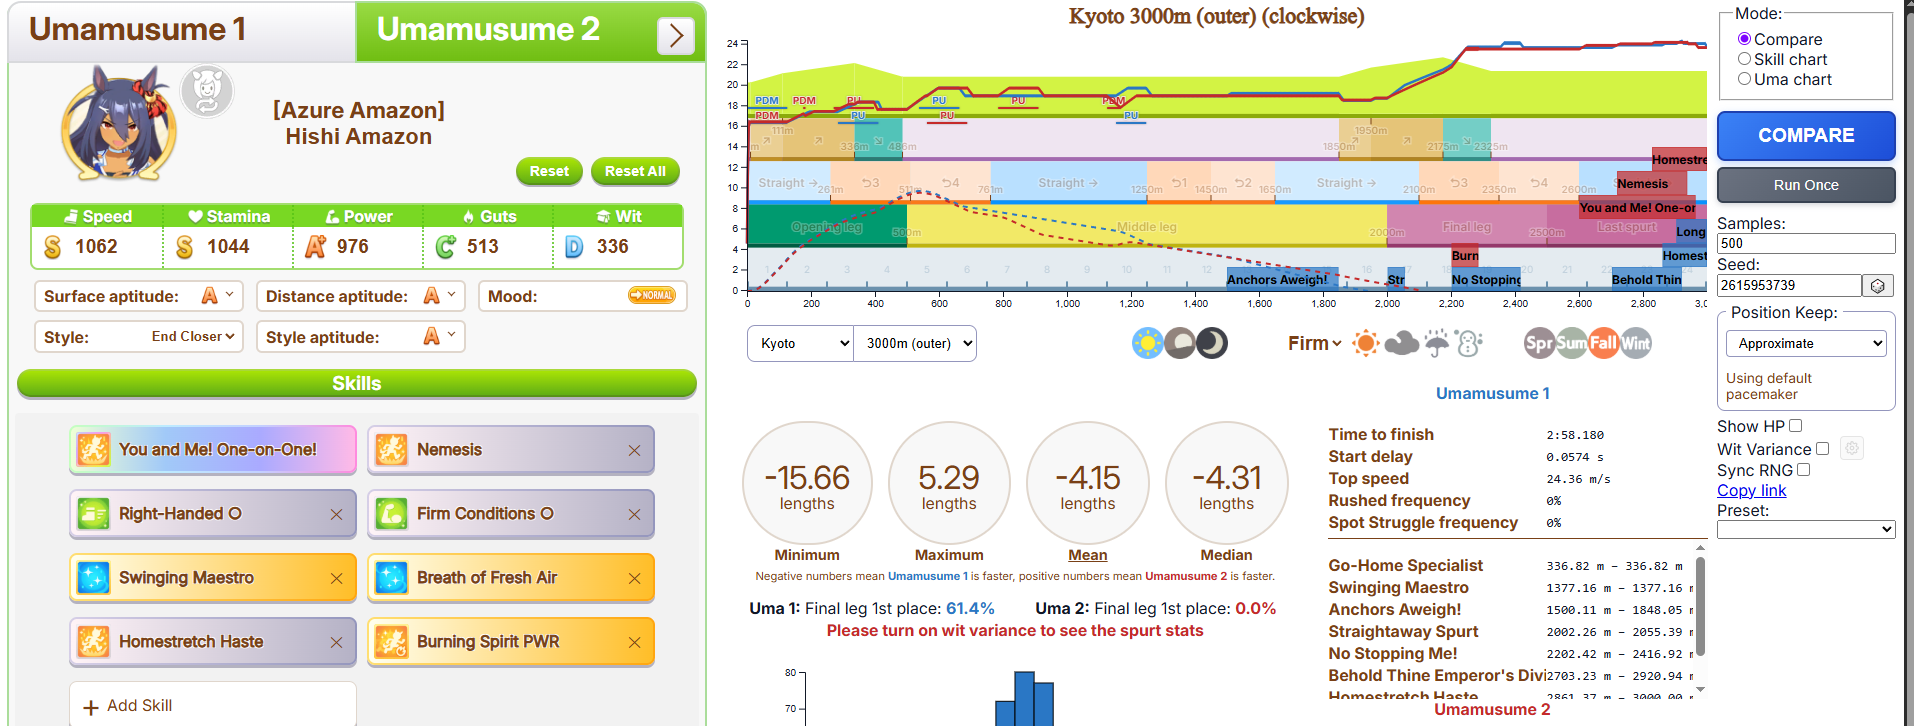The image size is (1914, 726).
Task: Select the evening time-of-day icon
Action: (x=1179, y=344)
